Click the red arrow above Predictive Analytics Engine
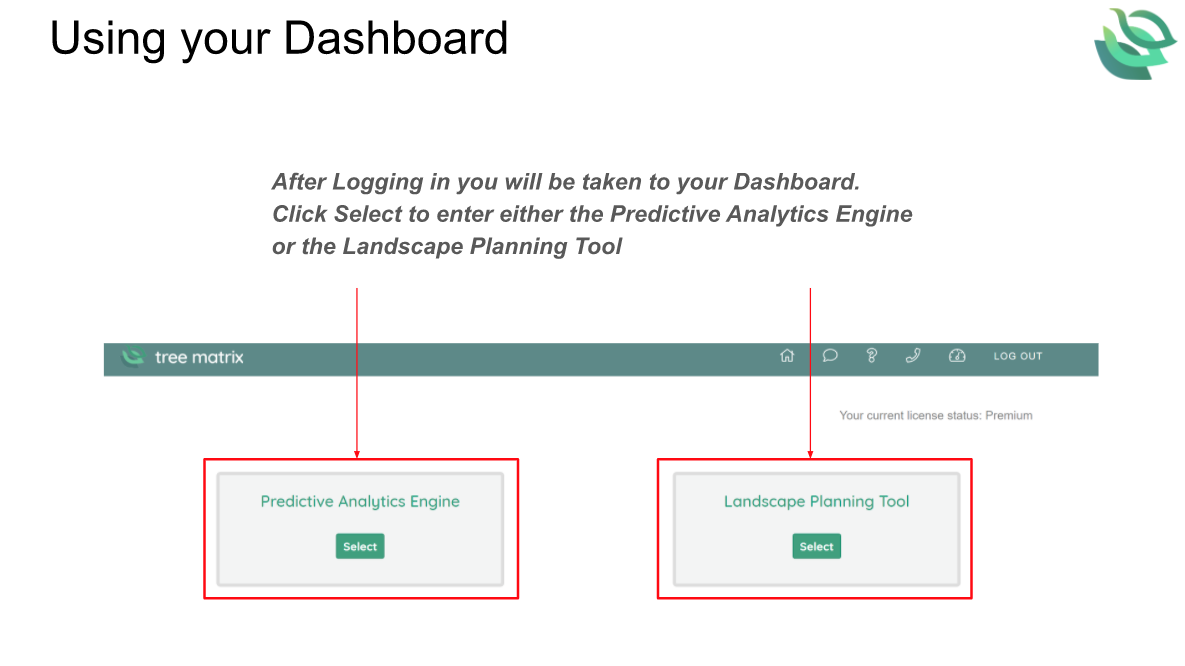 coord(357,370)
